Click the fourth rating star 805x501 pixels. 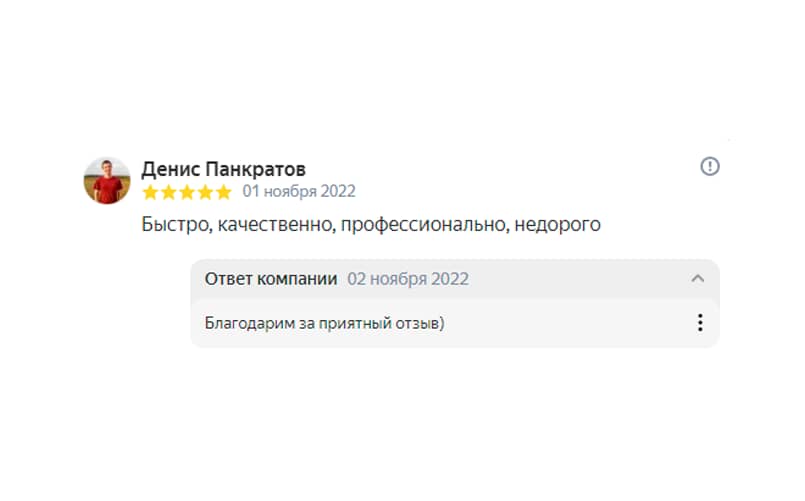[x=205, y=192]
